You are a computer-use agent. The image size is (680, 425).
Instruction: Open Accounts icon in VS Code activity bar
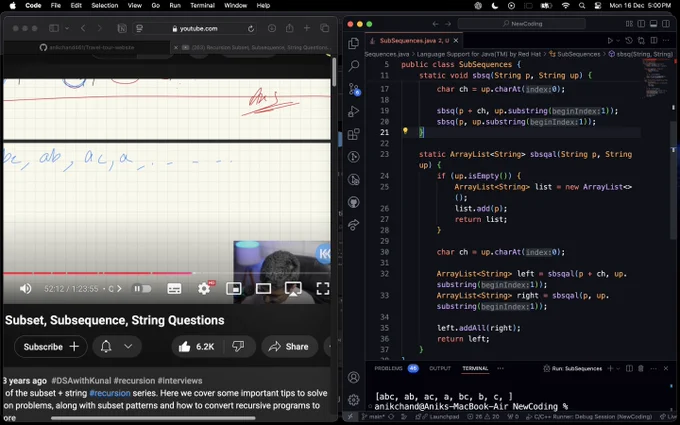click(353, 377)
